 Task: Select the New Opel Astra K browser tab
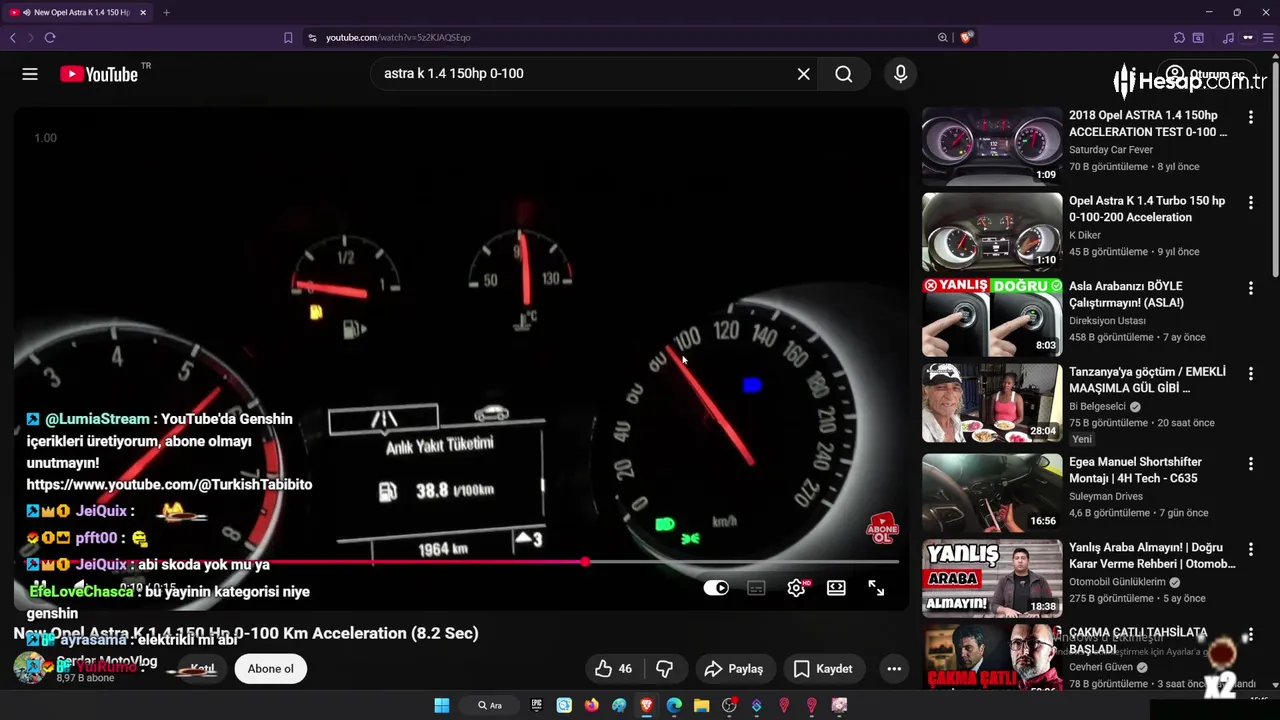coord(75,12)
